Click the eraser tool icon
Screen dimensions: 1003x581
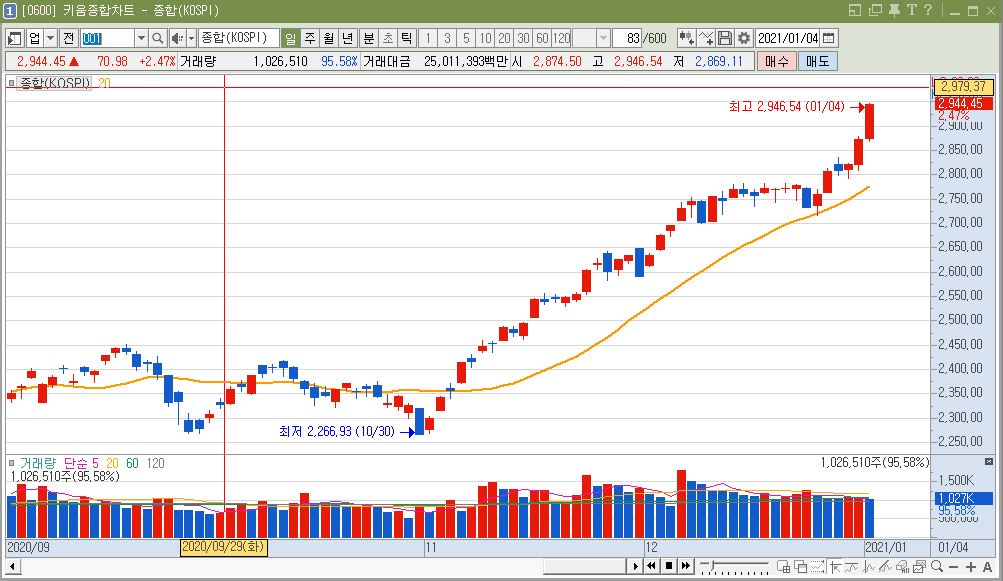pyautogui.click(x=903, y=566)
